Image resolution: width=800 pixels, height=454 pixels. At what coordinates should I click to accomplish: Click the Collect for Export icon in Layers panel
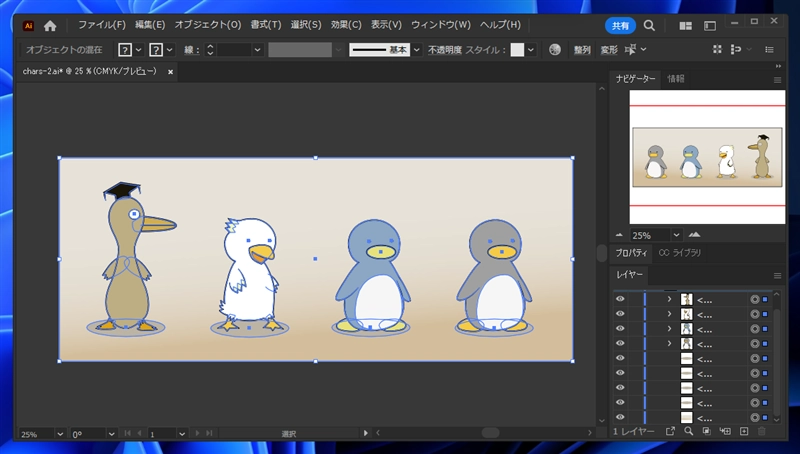click(670, 432)
